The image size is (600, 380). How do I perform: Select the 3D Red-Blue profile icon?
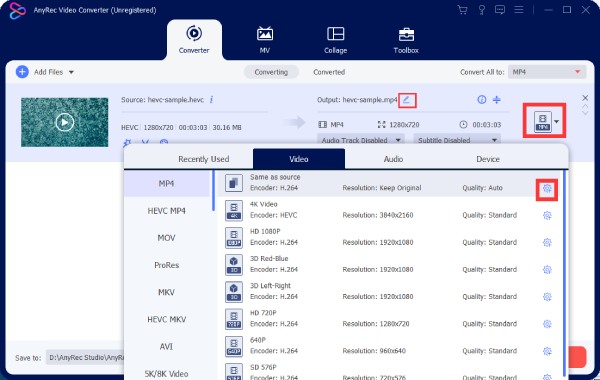pyautogui.click(x=234, y=264)
